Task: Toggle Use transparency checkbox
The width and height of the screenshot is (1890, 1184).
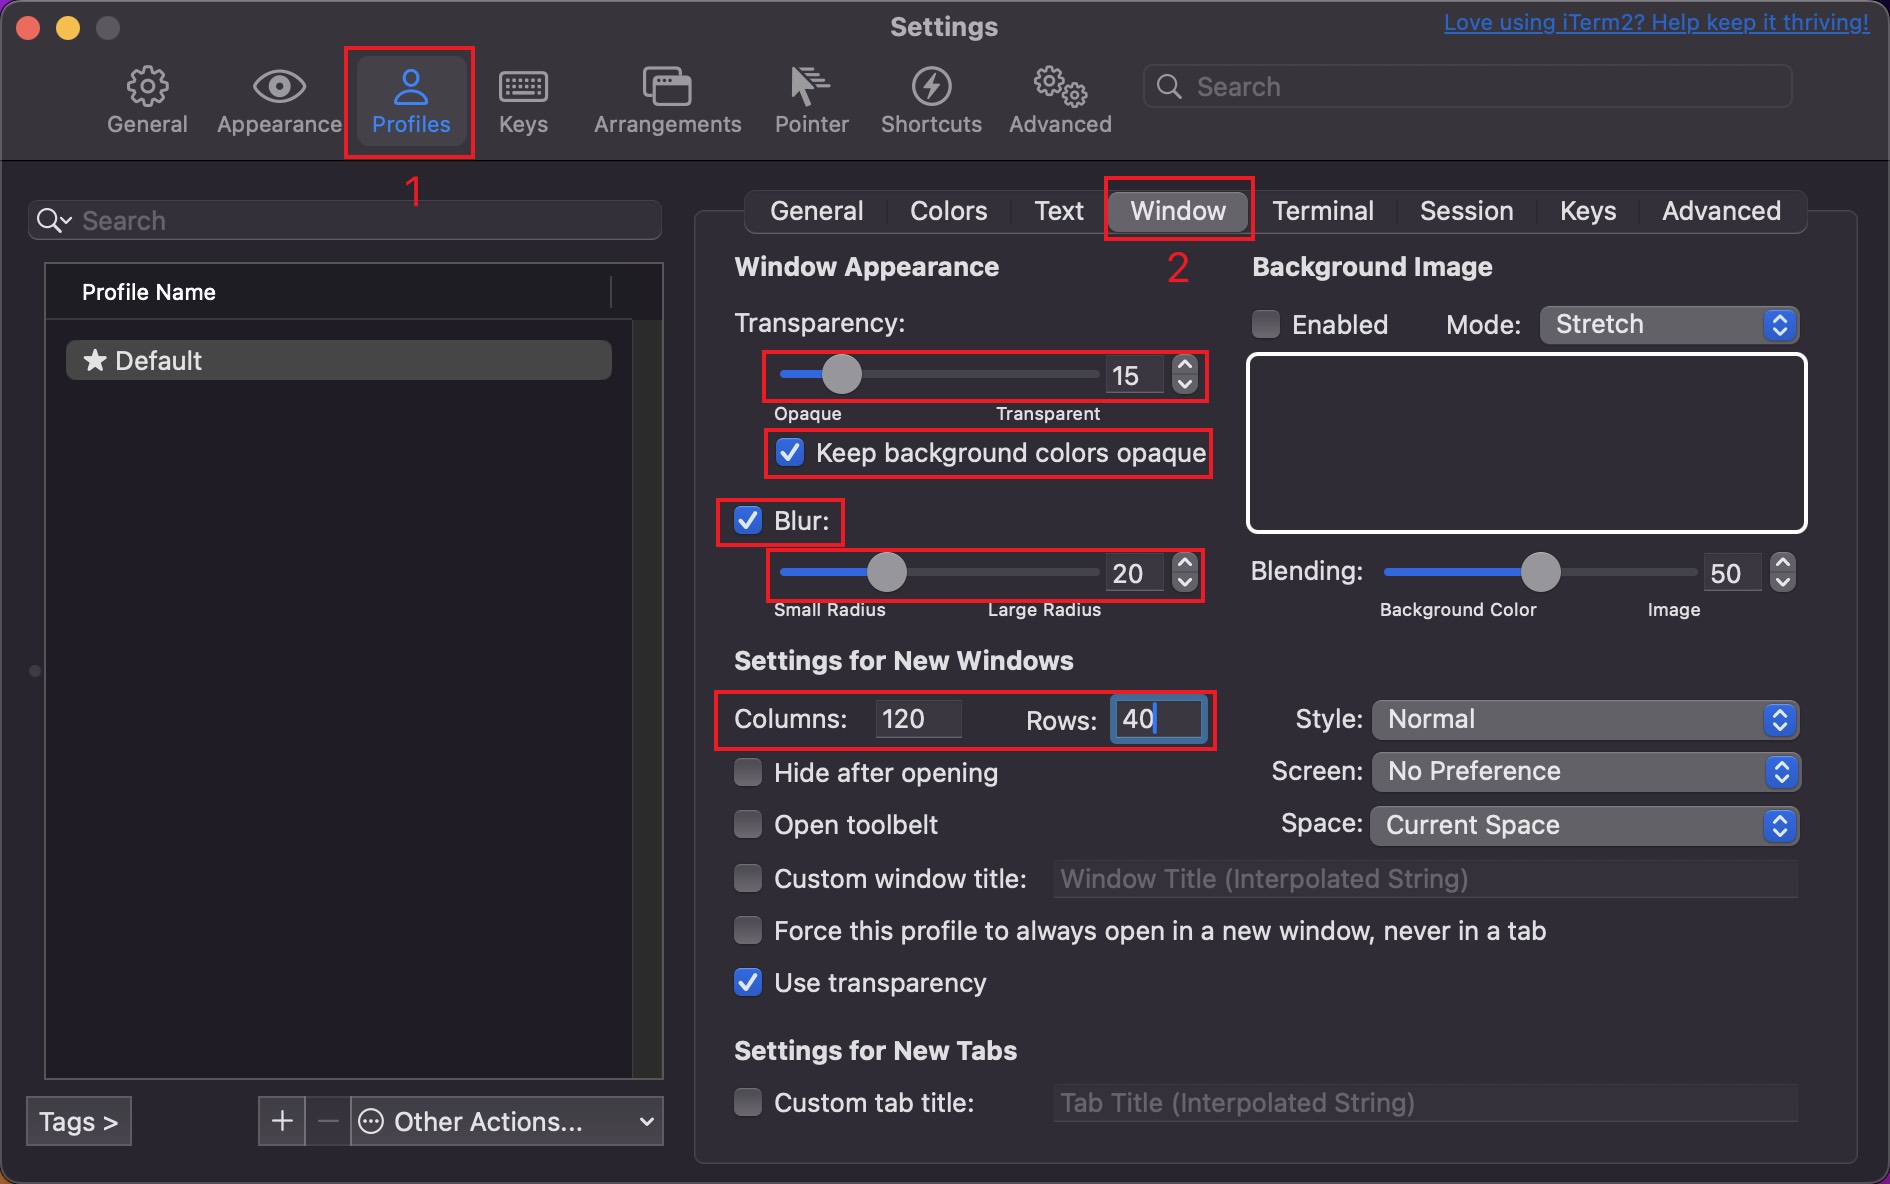Action: (748, 982)
